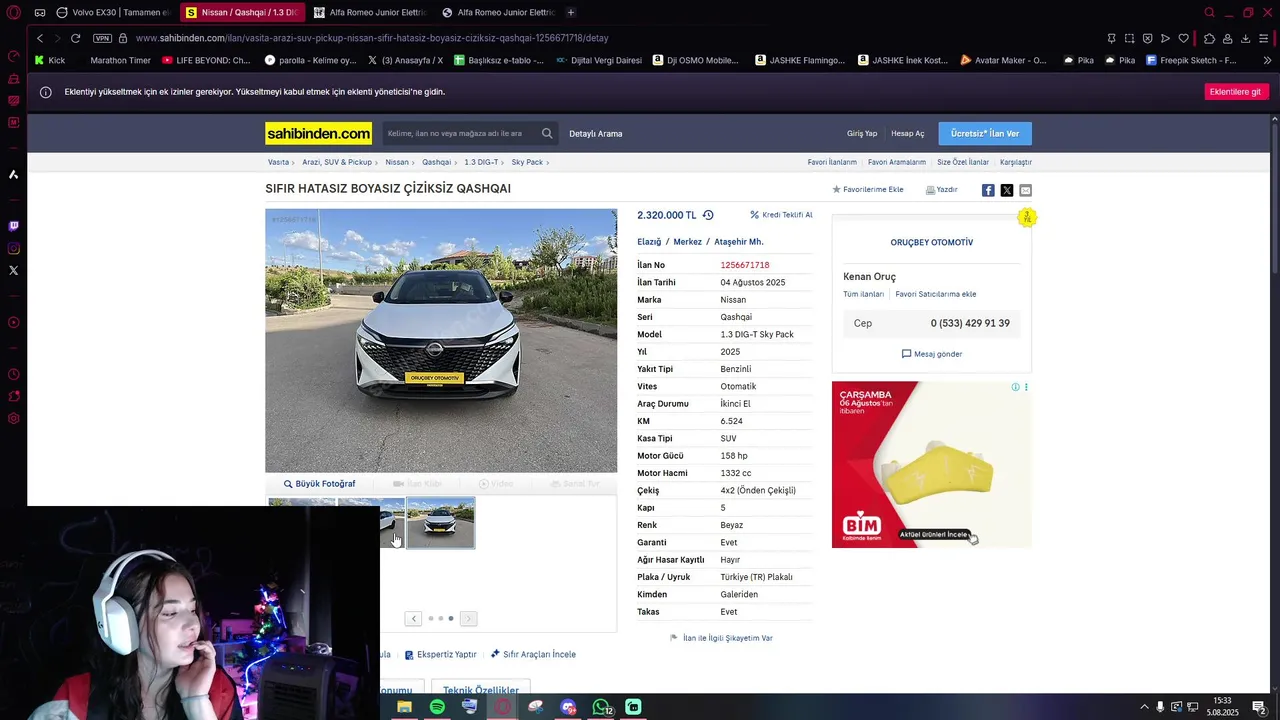
Task: Open the sidebar settings gear icon
Action: click(x=14, y=418)
